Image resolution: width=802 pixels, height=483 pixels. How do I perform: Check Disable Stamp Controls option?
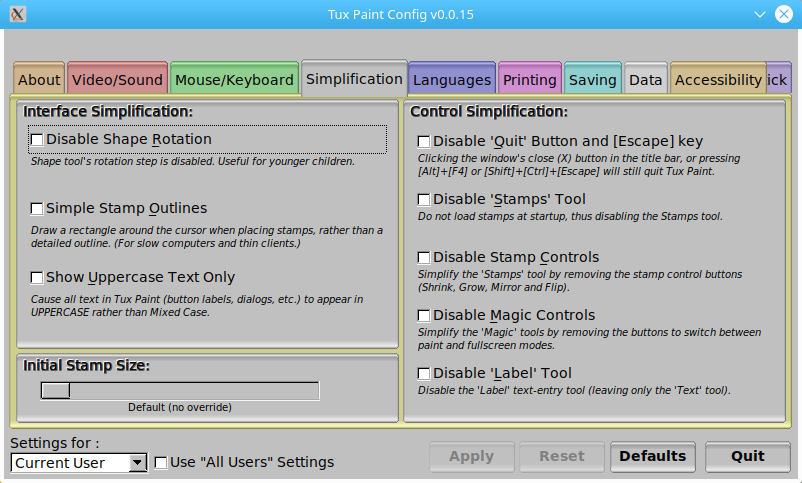[424, 258]
